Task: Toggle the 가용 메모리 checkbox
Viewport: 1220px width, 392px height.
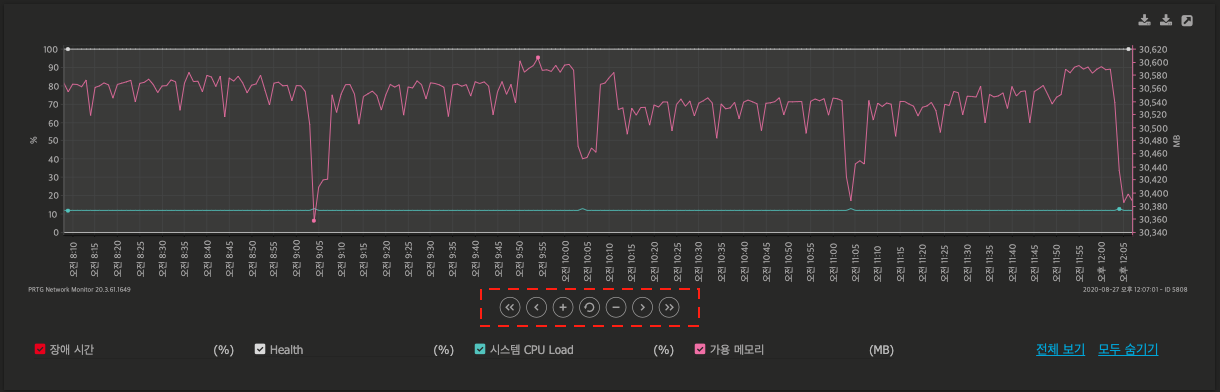Action: click(x=700, y=349)
